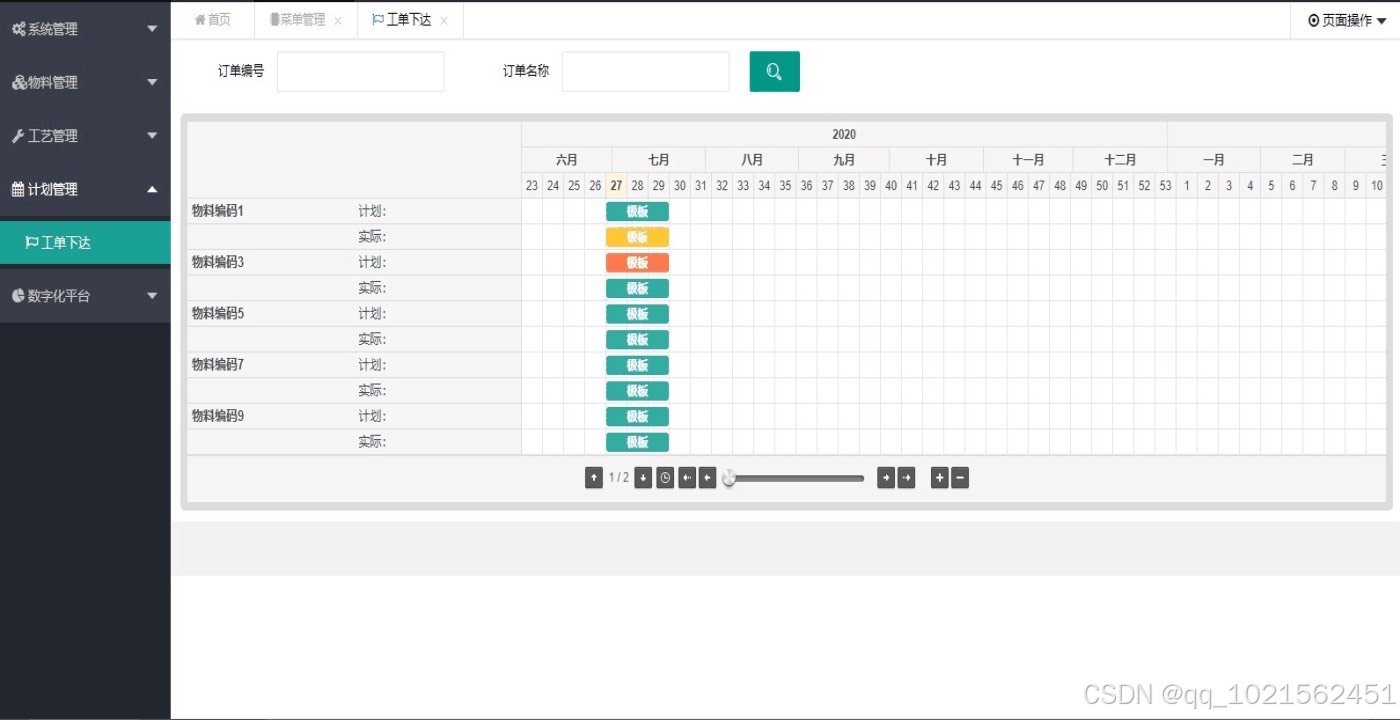This screenshot has width=1400, height=720.
Task: Close the 工单下达 tab
Action: click(x=444, y=20)
